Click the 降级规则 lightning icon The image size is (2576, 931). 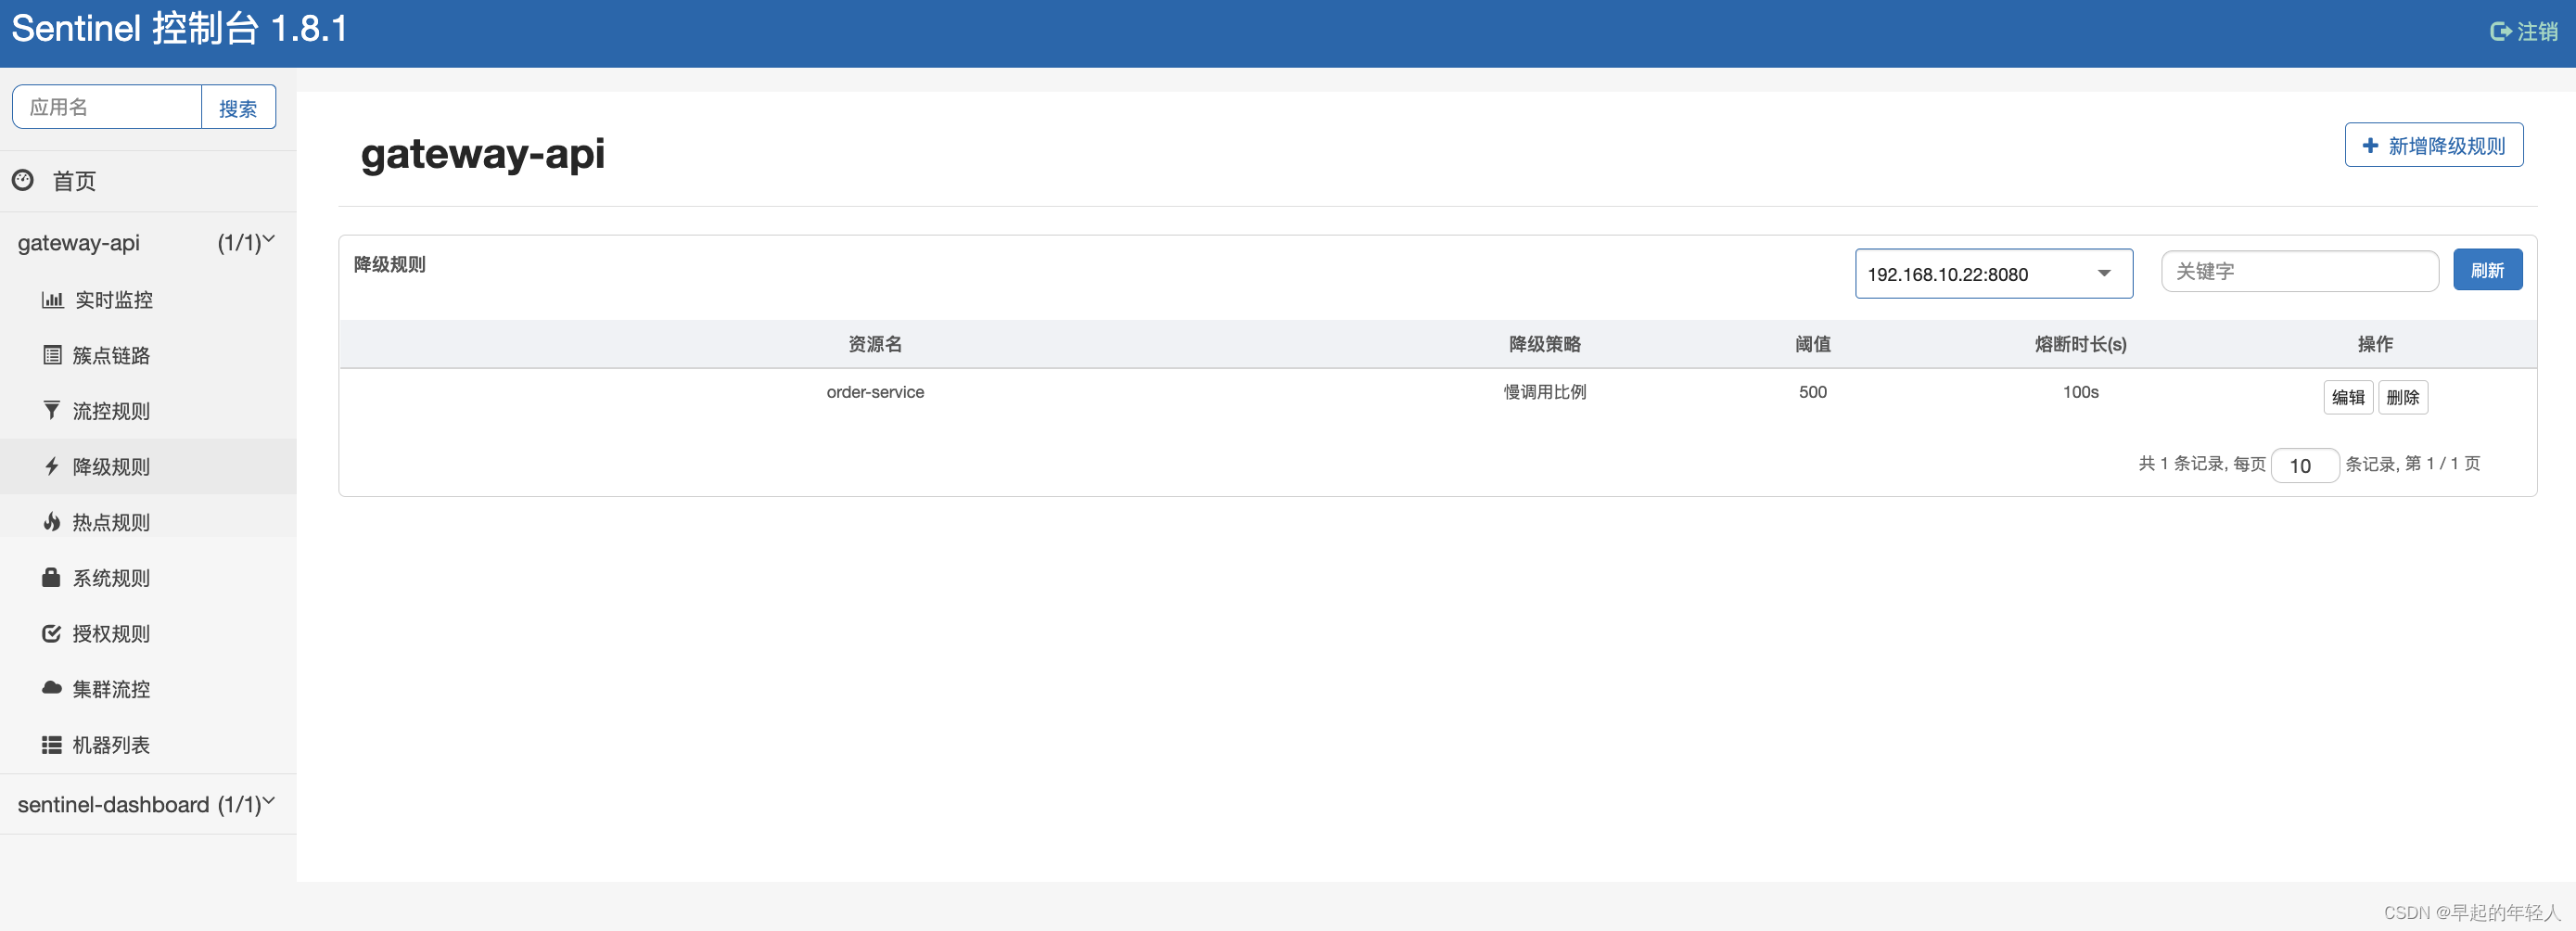(51, 466)
